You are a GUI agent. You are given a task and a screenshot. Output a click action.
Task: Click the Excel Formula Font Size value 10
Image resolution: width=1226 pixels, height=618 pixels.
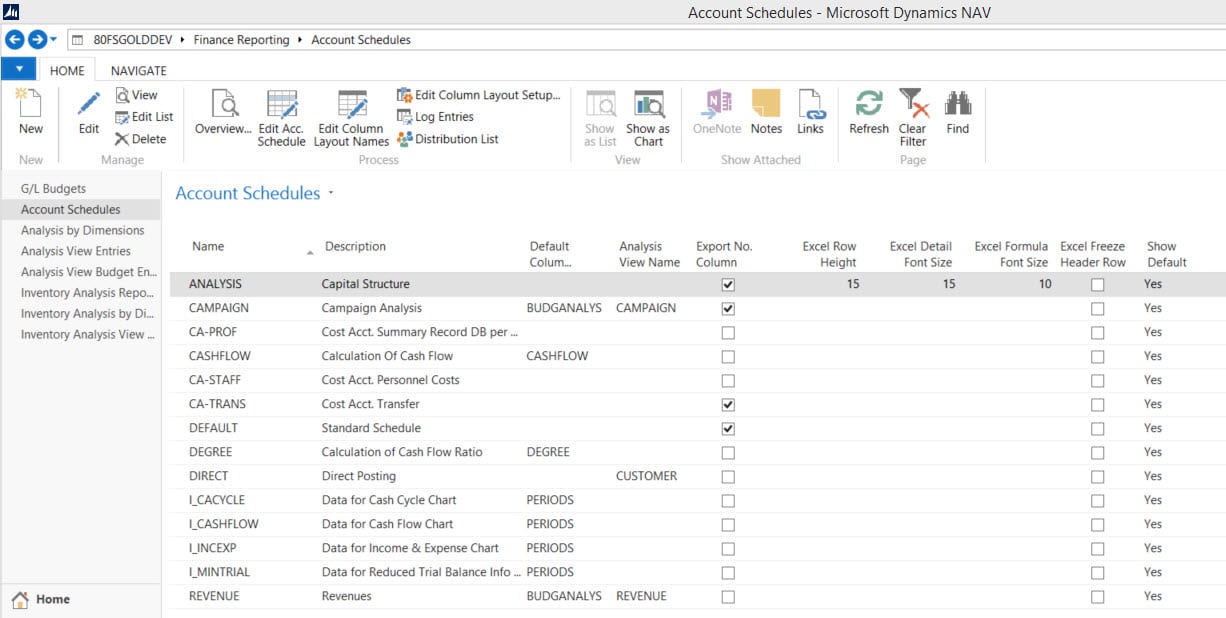[1044, 284]
